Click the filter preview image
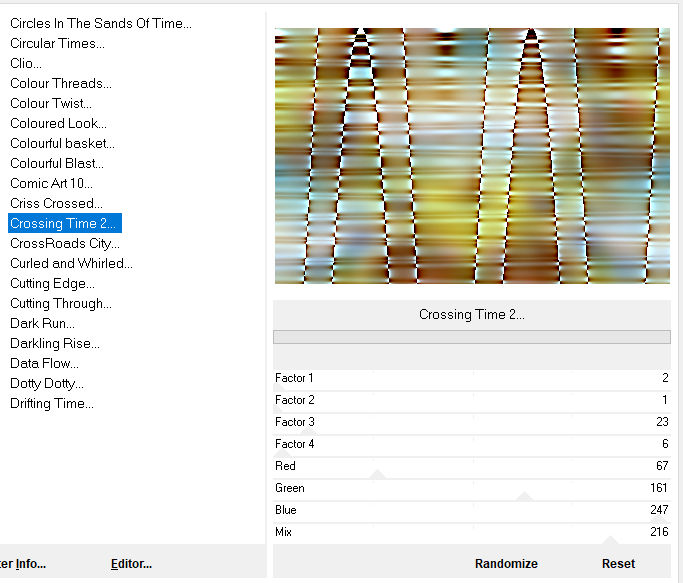683x583 pixels. coord(471,156)
